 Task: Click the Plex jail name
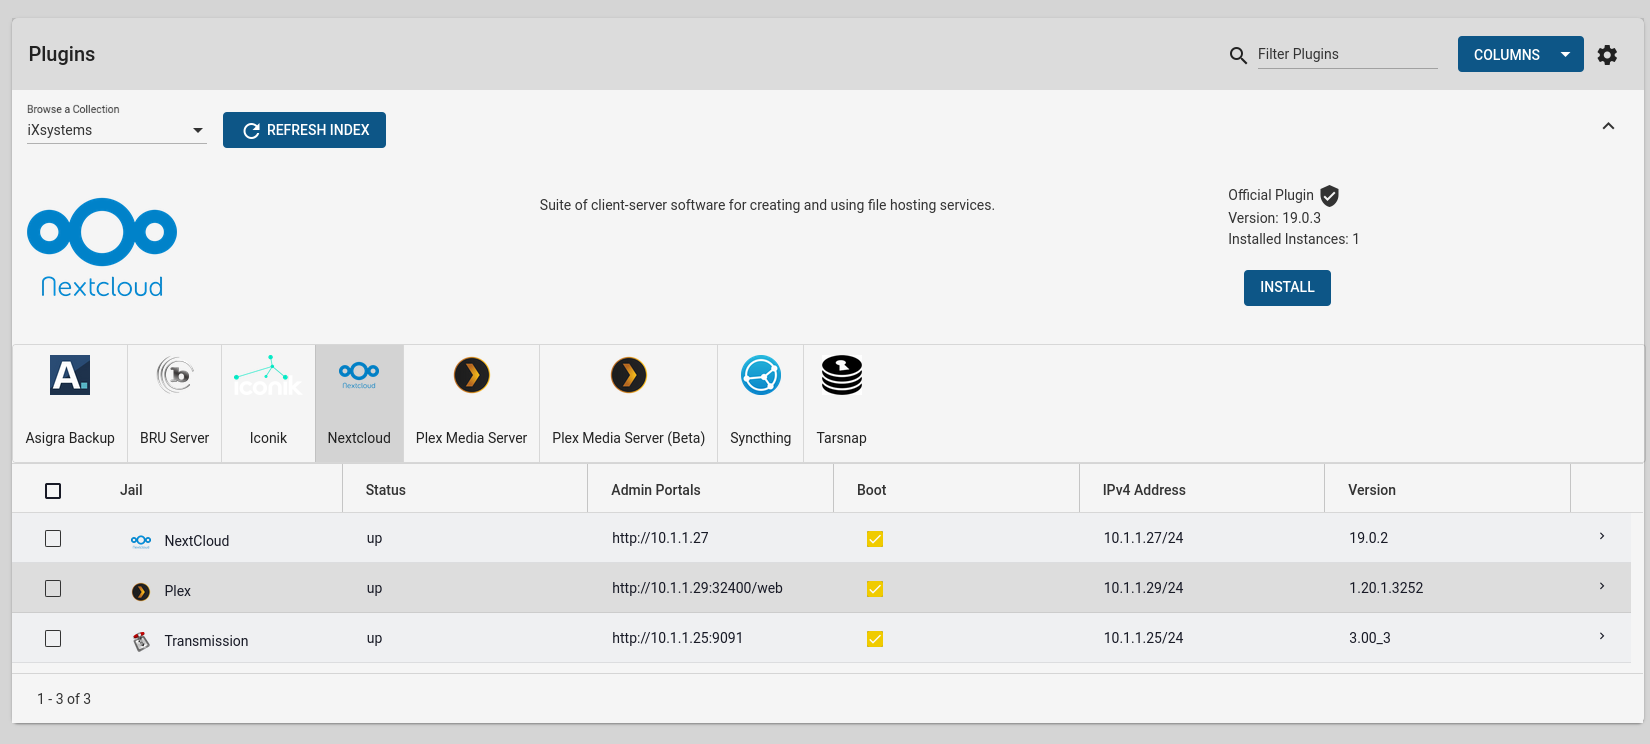coord(178,591)
